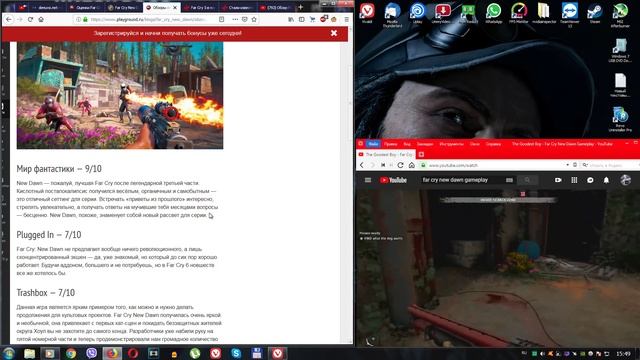Open Viber from the taskbar

pos(91,353)
